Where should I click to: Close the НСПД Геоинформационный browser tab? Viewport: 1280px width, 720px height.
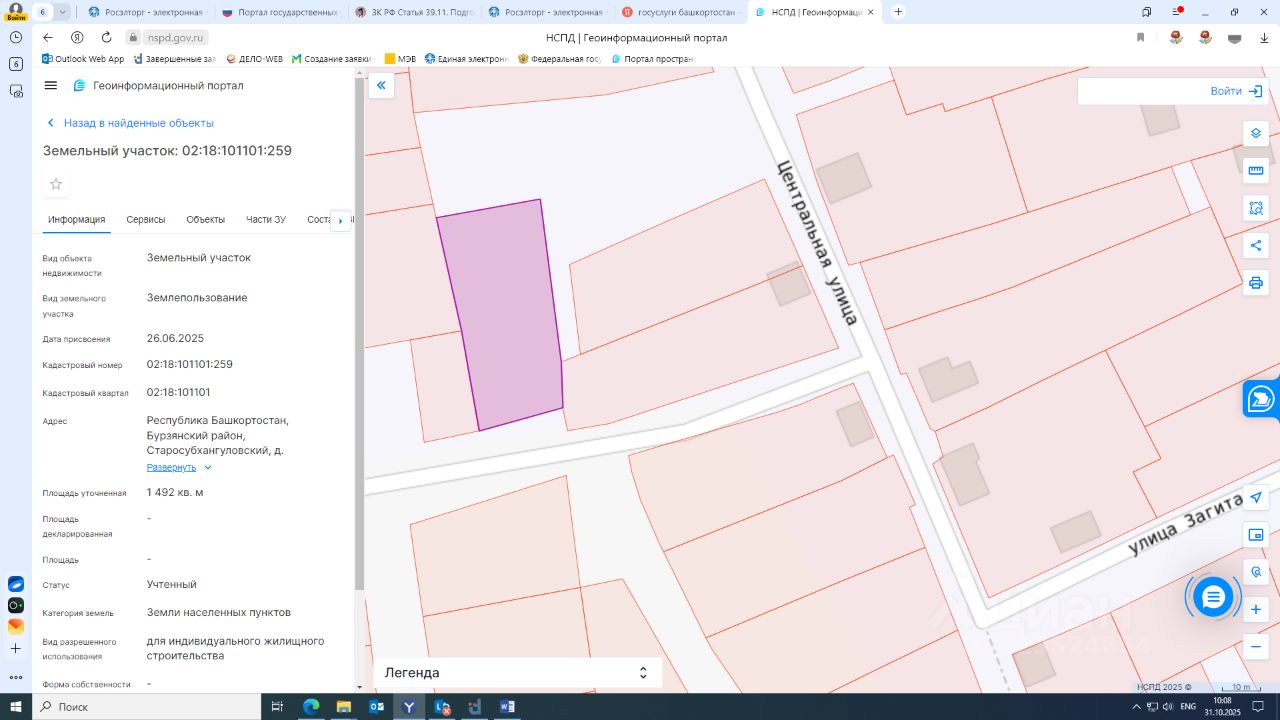point(870,12)
